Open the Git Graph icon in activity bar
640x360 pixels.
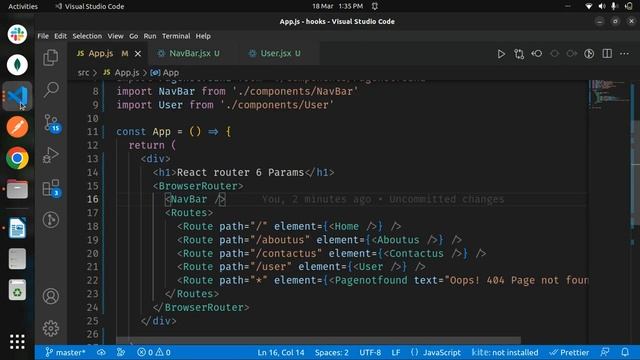point(51,220)
